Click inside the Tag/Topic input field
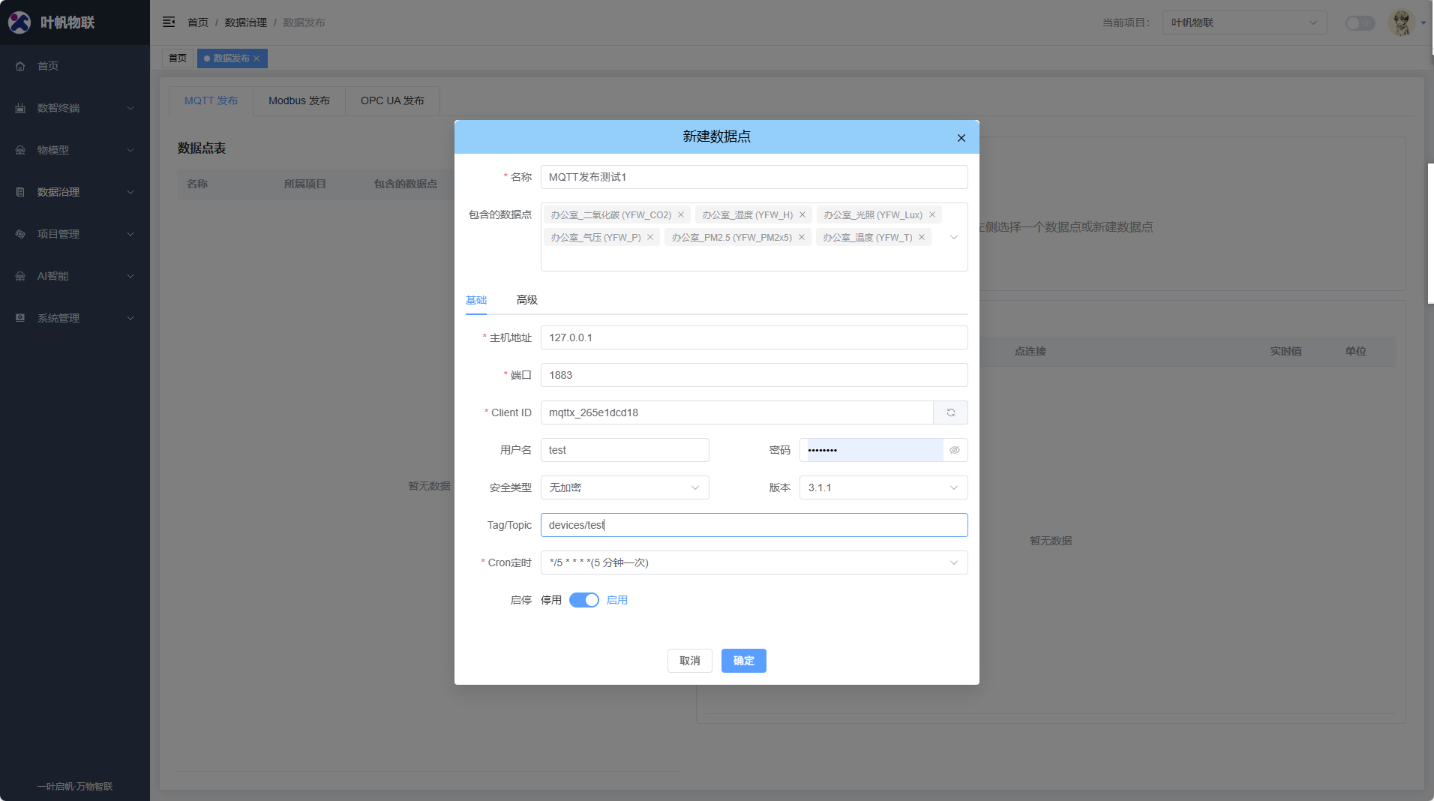Viewport: 1434px width, 801px height. tap(753, 524)
